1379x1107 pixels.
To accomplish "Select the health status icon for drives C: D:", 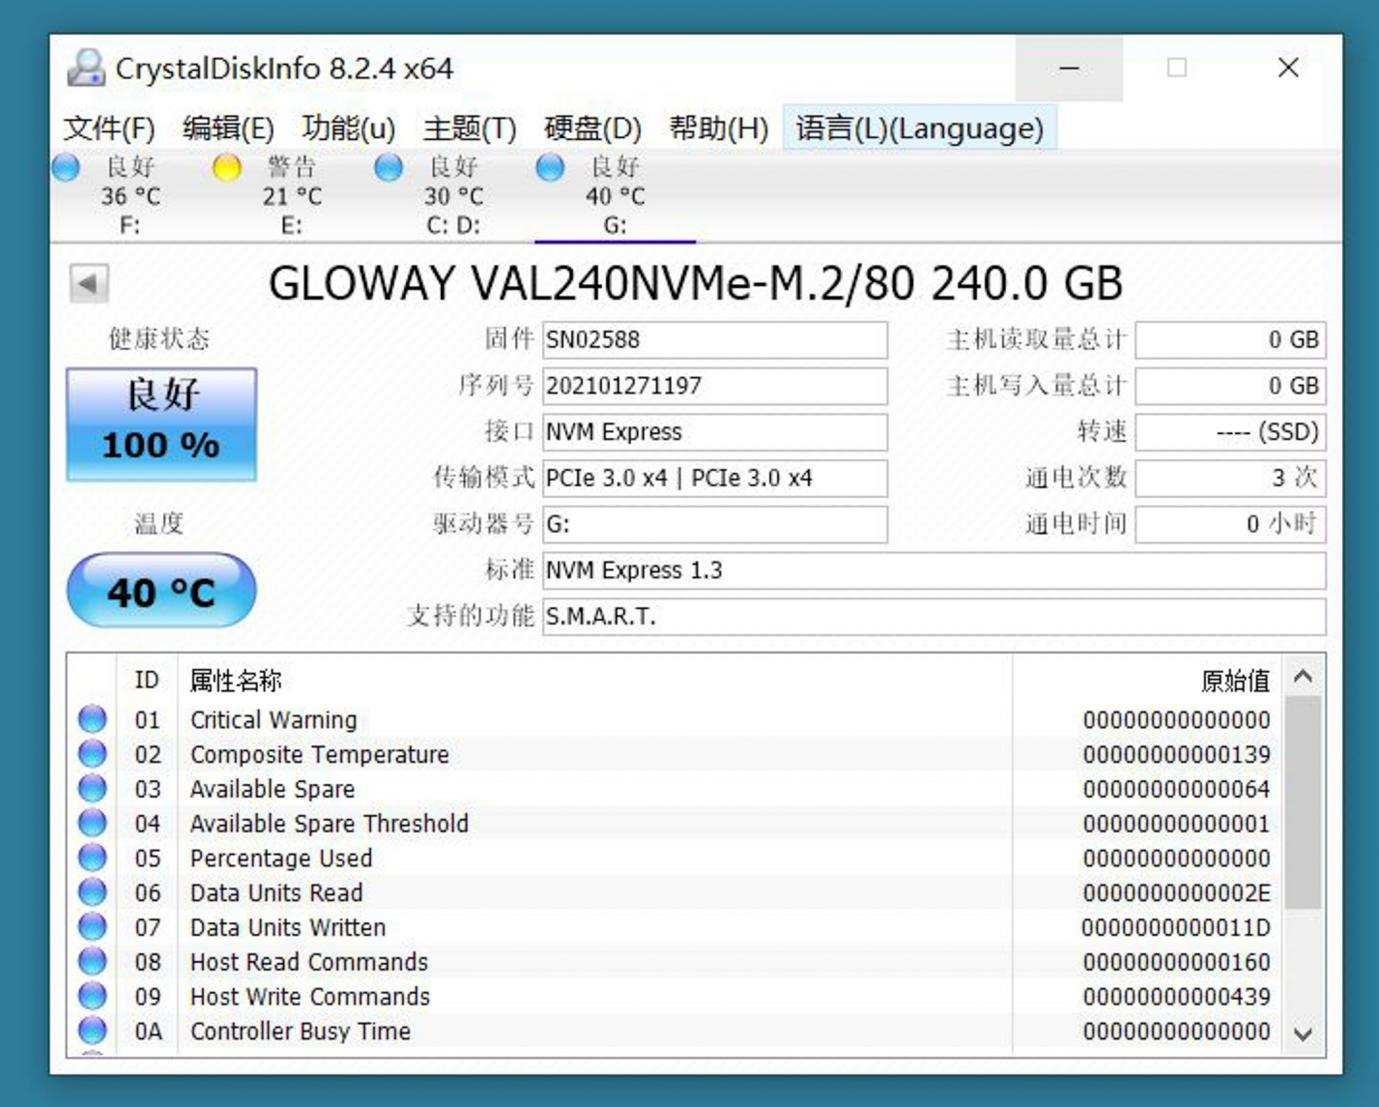I will point(388,168).
